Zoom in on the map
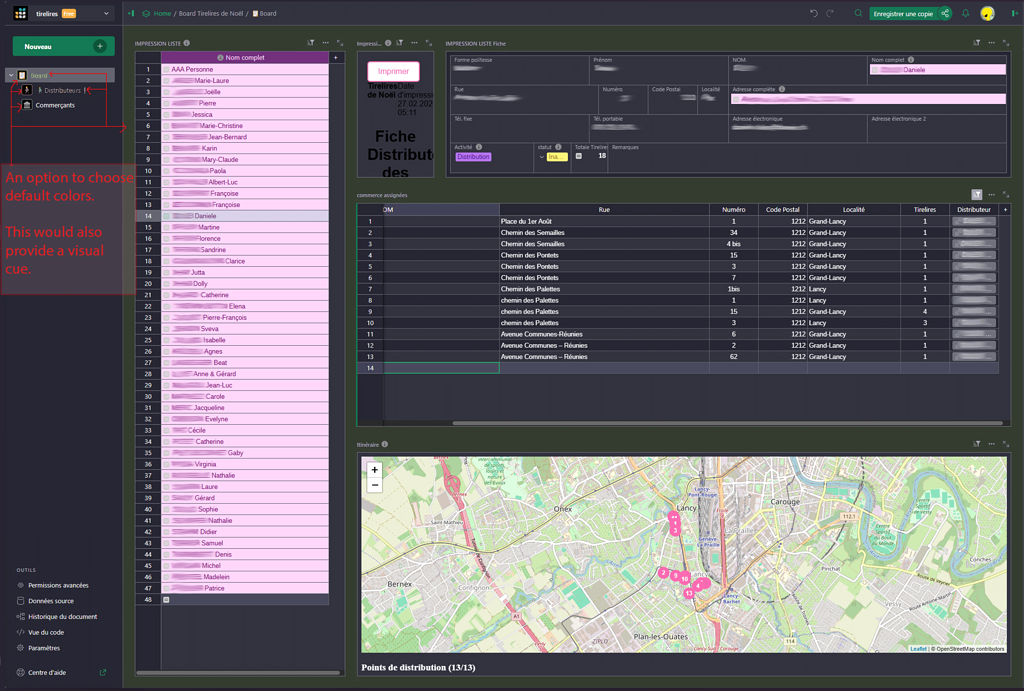 (375, 470)
